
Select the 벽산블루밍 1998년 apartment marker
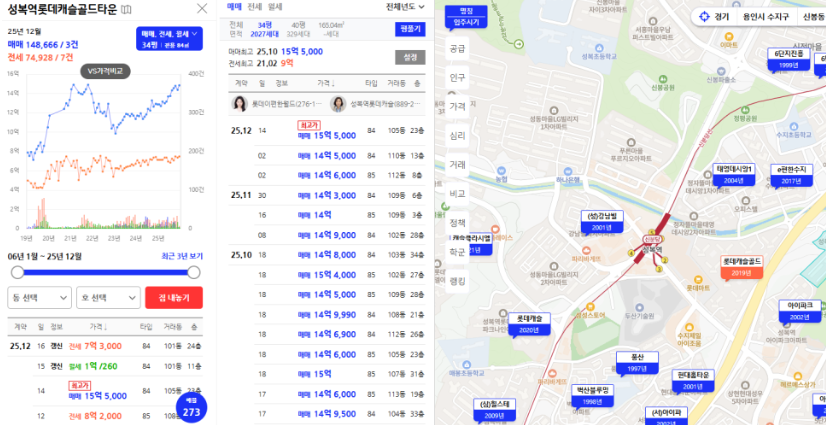click(593, 396)
